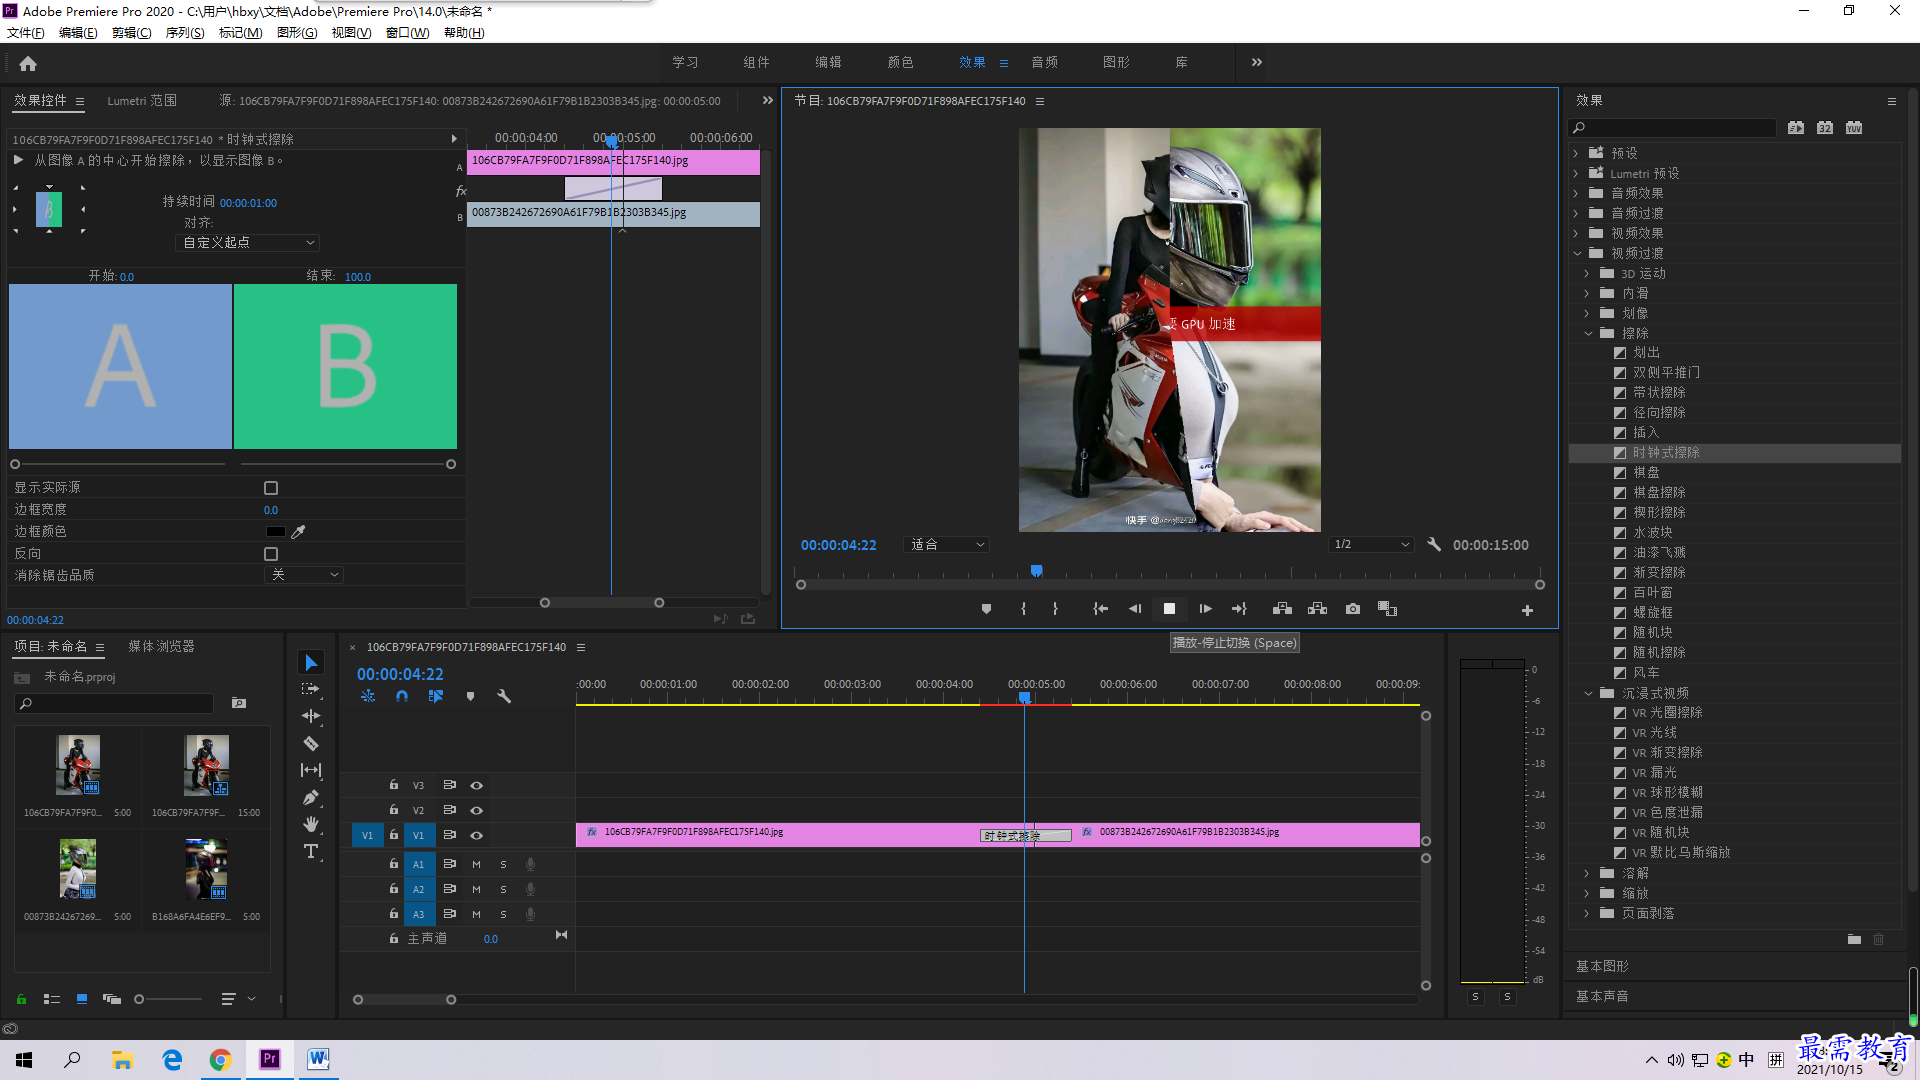Click the Lift button
Screen dimensions: 1920x1080
point(1282,609)
